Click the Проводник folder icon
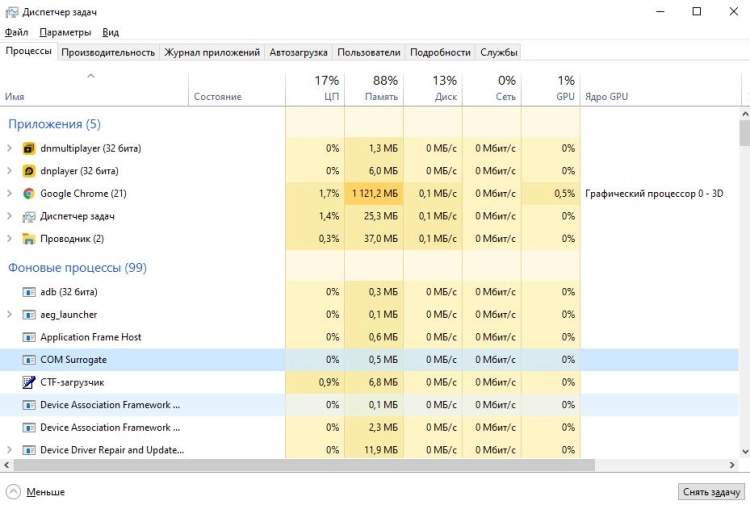Image resolution: width=750 pixels, height=509 pixels. (29, 239)
